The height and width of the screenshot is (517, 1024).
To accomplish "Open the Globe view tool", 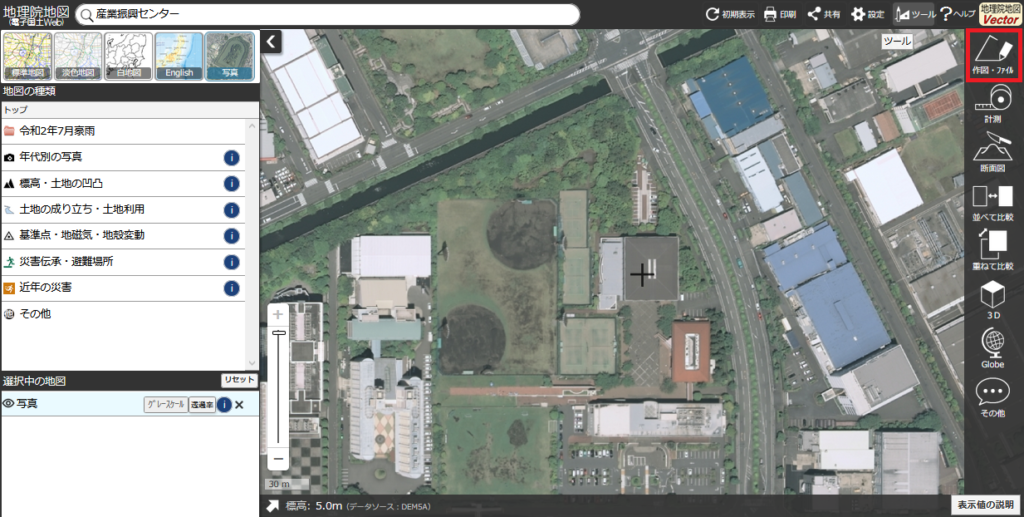I will point(993,348).
